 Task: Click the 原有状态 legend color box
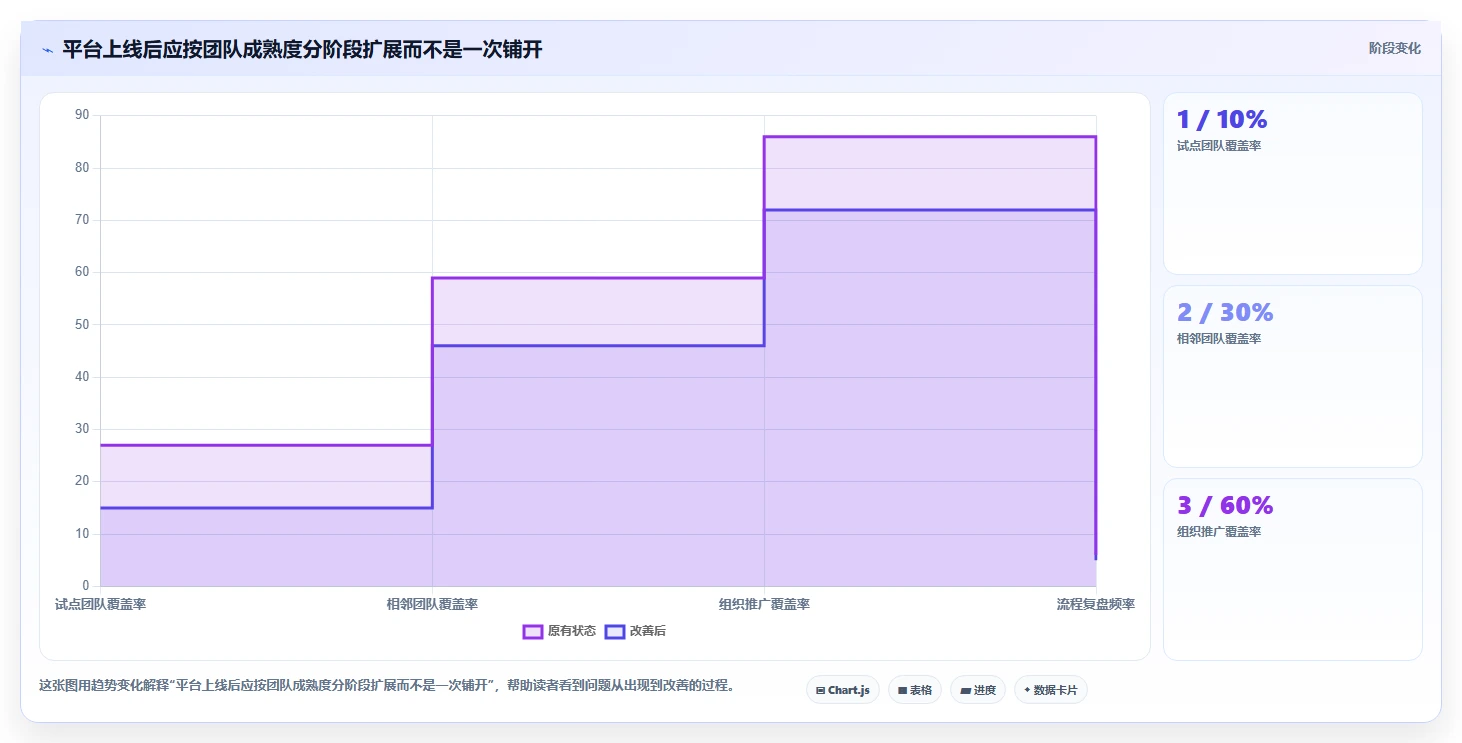click(533, 631)
